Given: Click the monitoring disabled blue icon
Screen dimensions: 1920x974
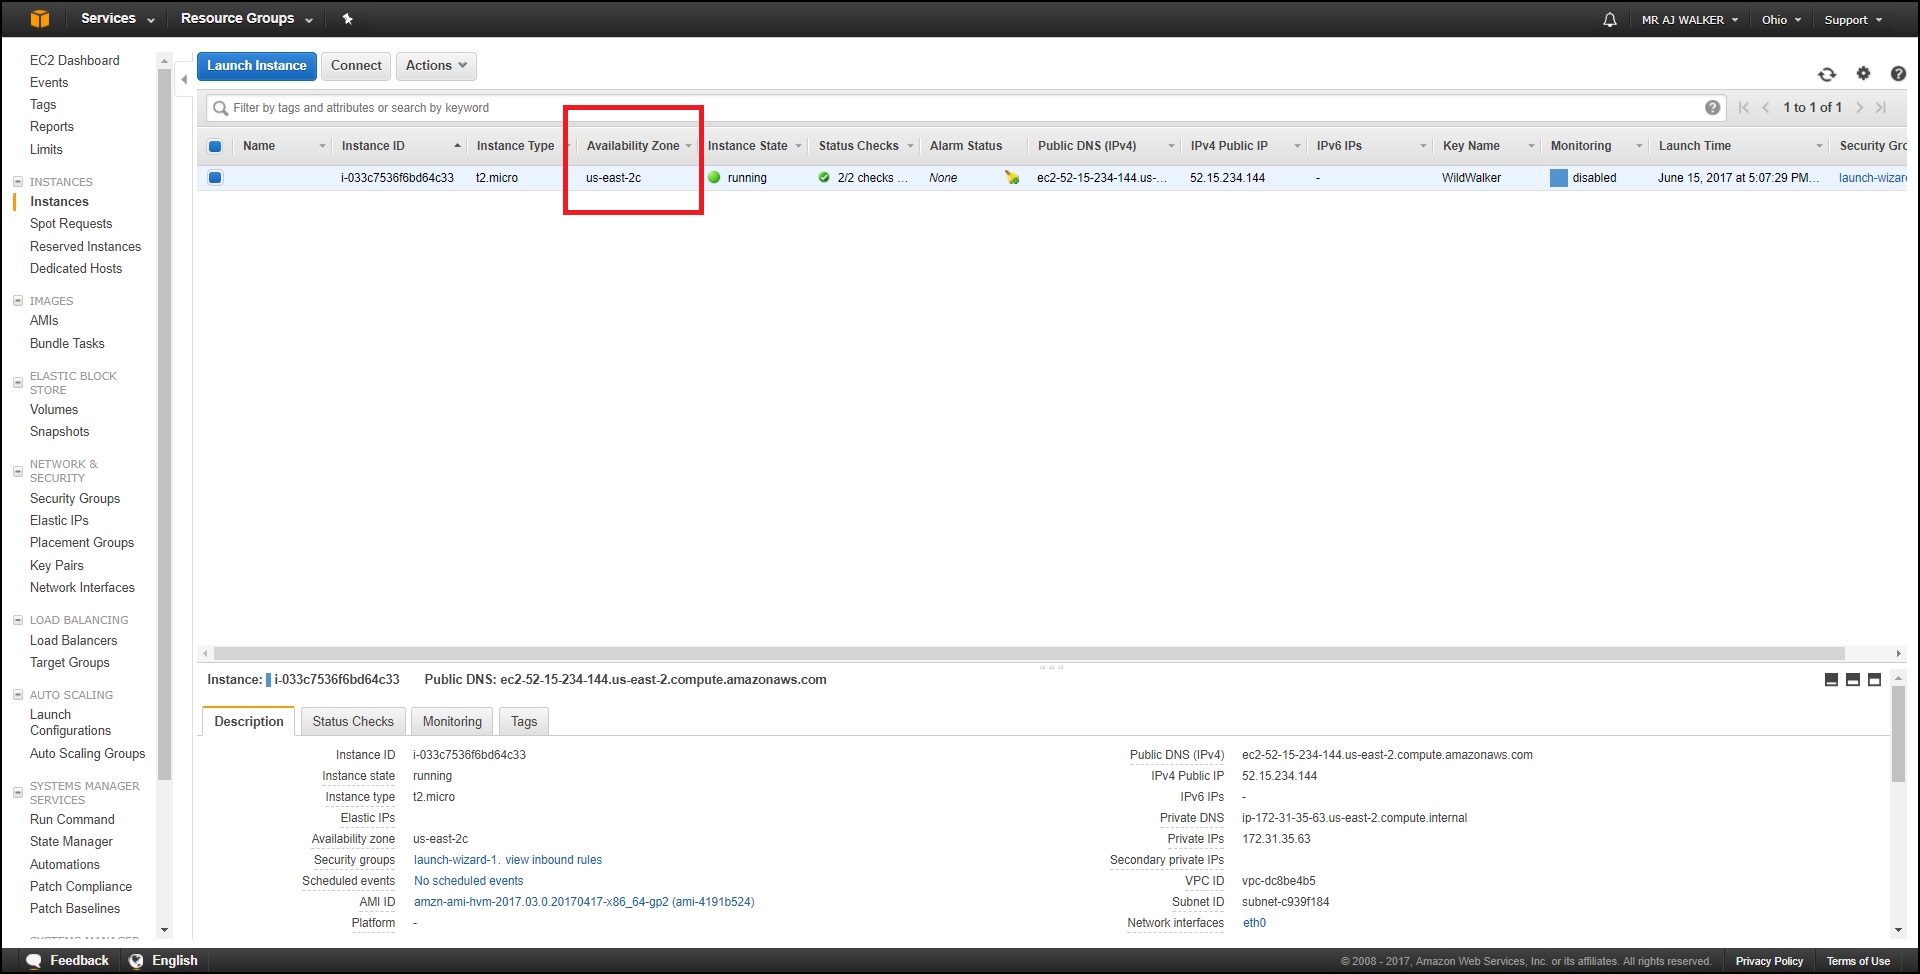Looking at the screenshot, I should click(x=1558, y=178).
